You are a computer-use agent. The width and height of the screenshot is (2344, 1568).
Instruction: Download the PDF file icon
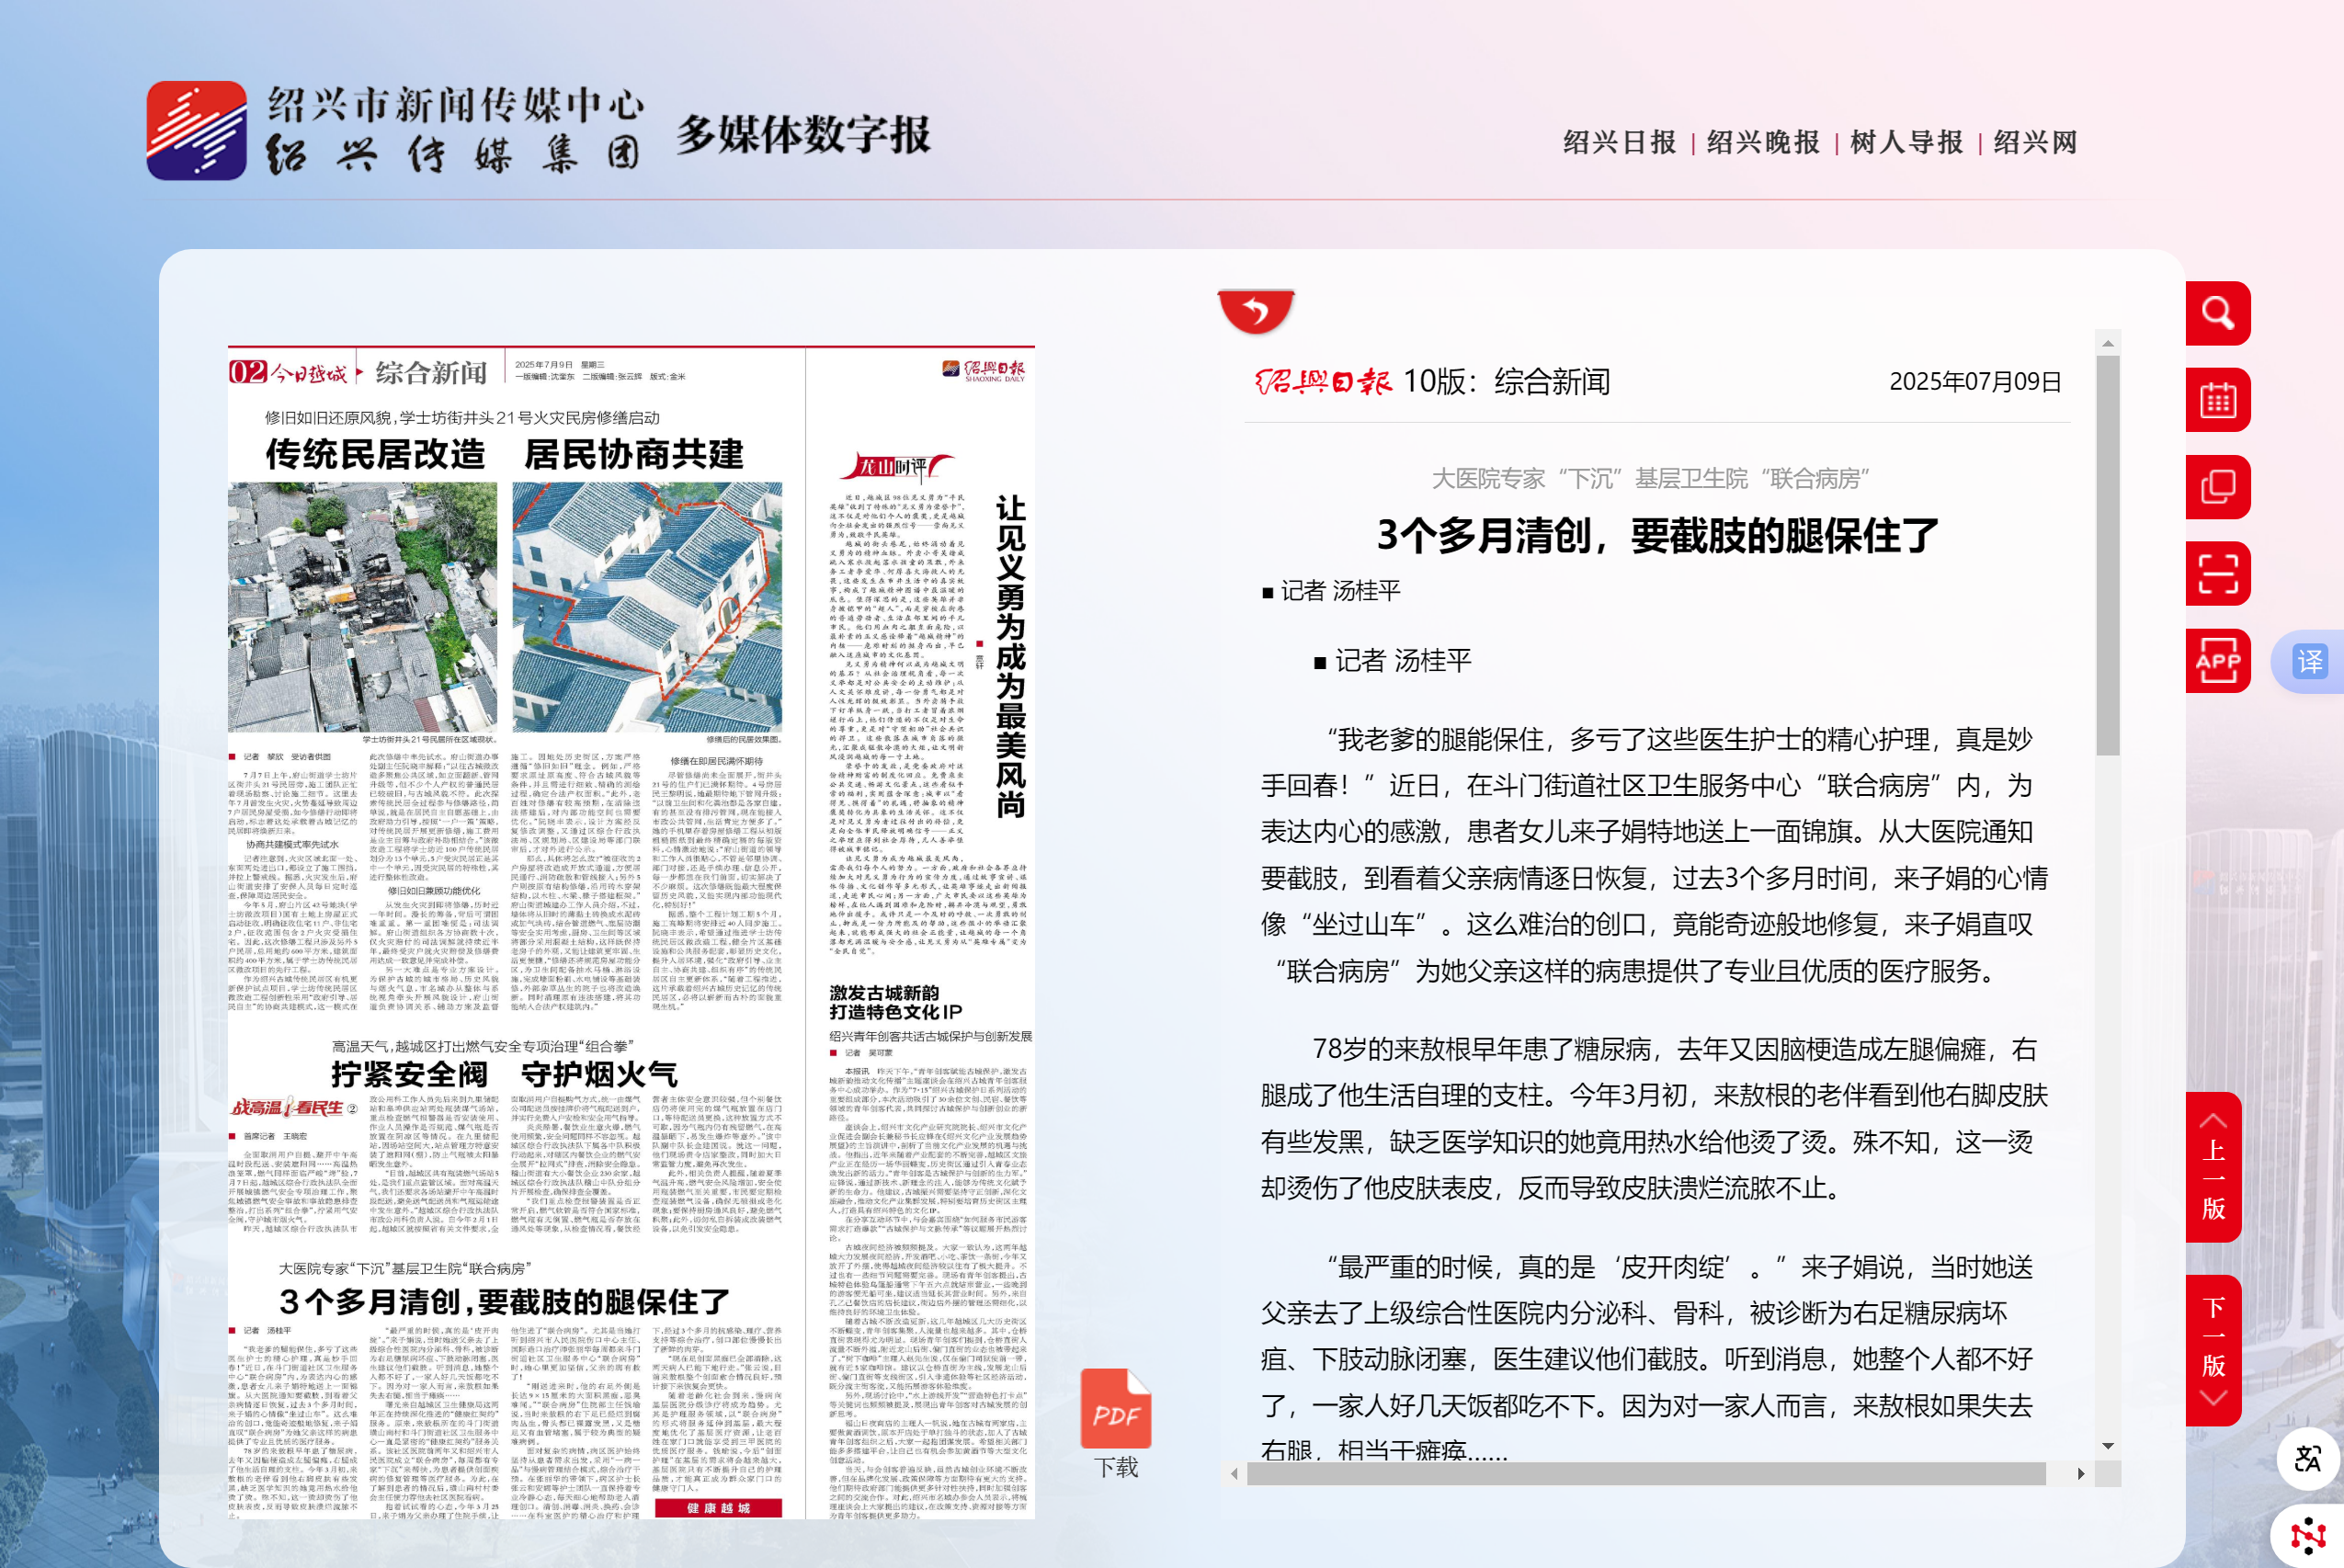(1116, 1408)
